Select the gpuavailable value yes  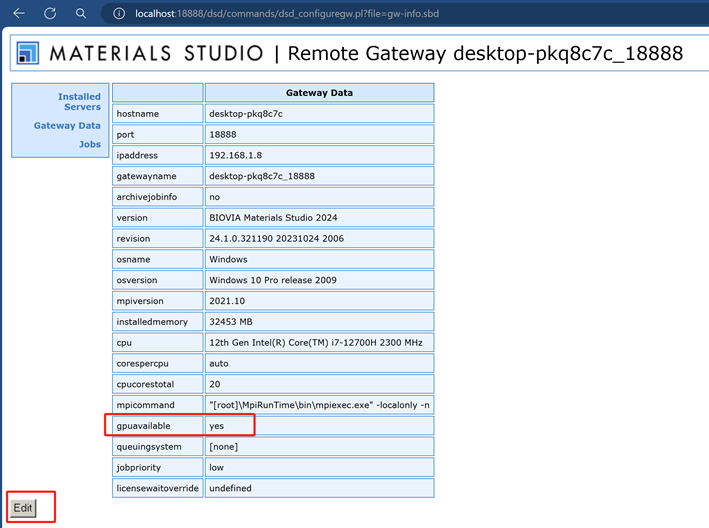(319, 425)
